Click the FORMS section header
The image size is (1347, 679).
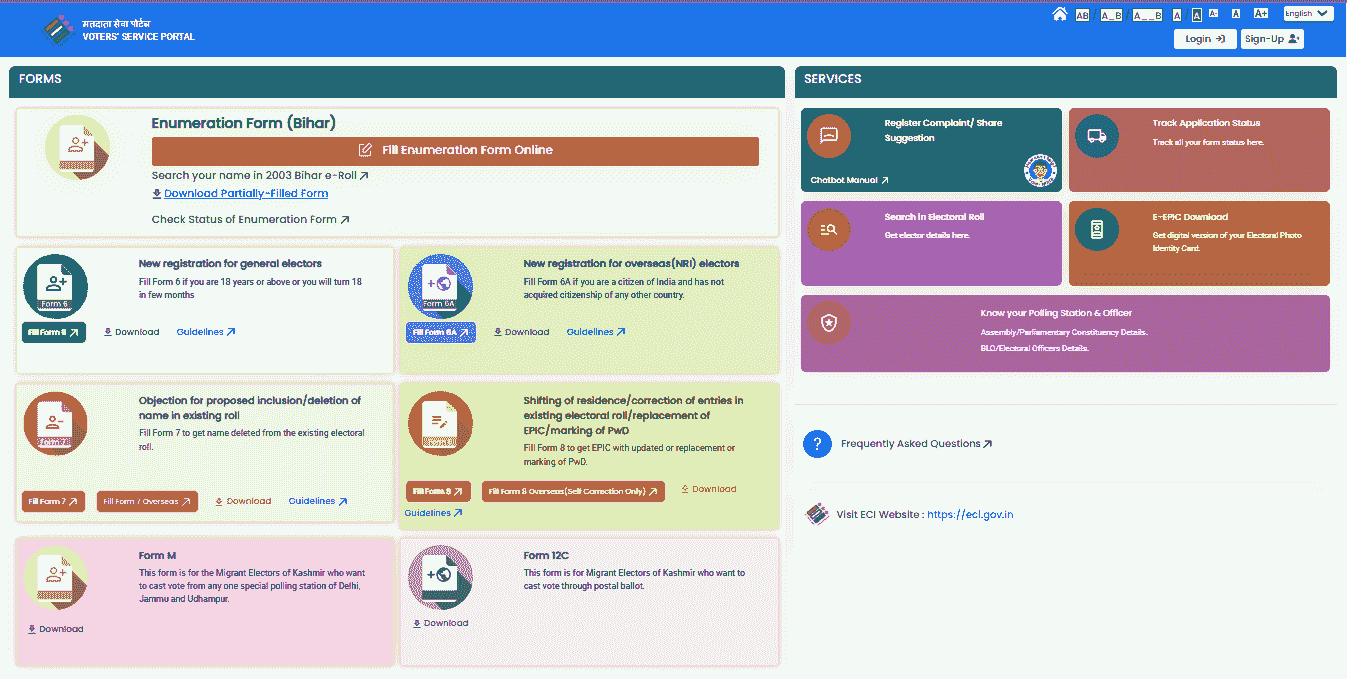(x=397, y=81)
